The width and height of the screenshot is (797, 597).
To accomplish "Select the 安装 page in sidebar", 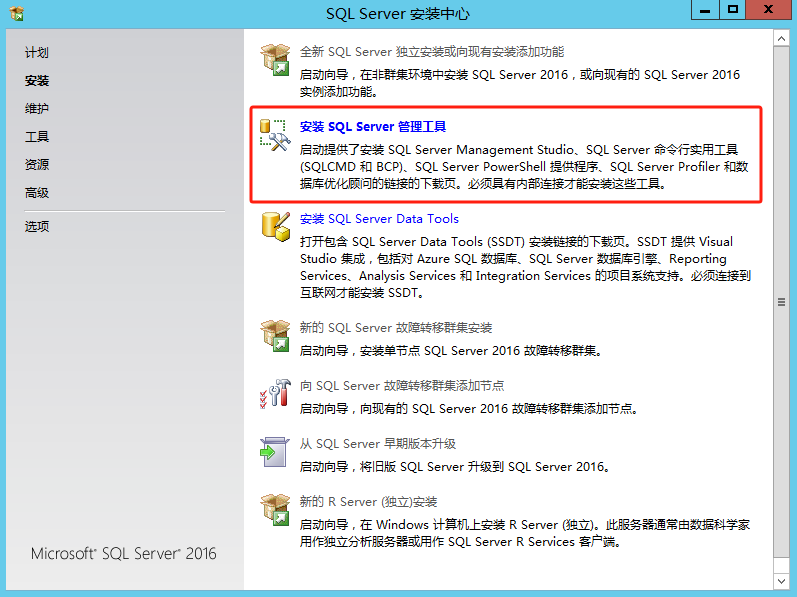I will click(x=37, y=80).
